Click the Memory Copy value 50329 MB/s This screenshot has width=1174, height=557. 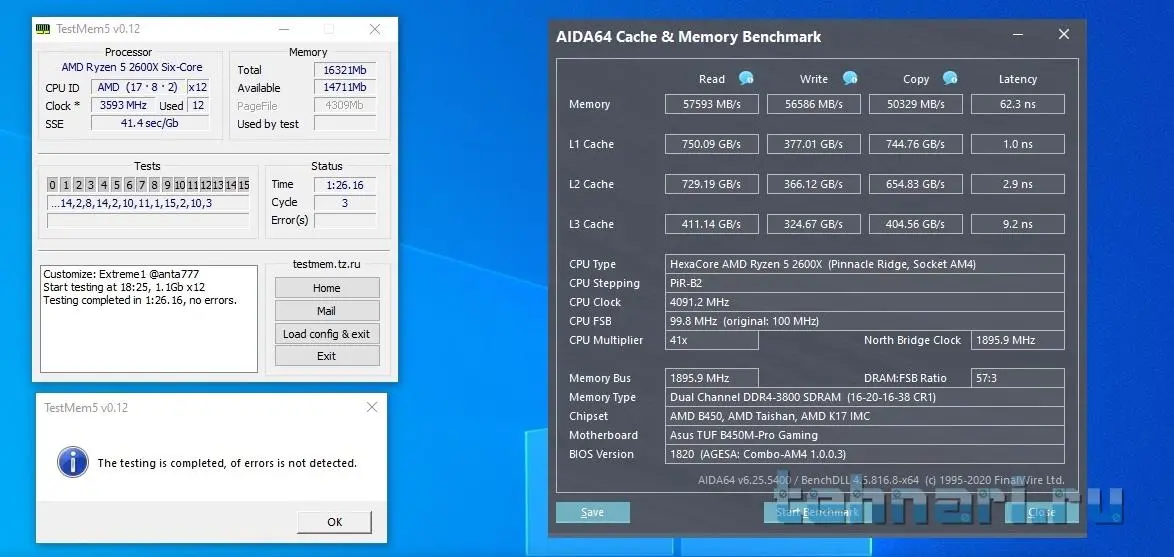916,104
